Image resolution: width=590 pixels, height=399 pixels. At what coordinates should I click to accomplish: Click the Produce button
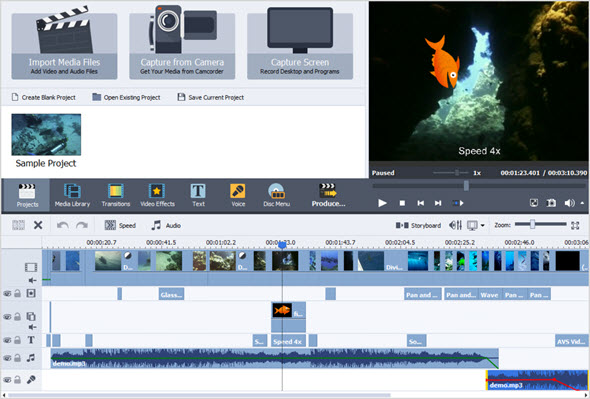[328, 195]
